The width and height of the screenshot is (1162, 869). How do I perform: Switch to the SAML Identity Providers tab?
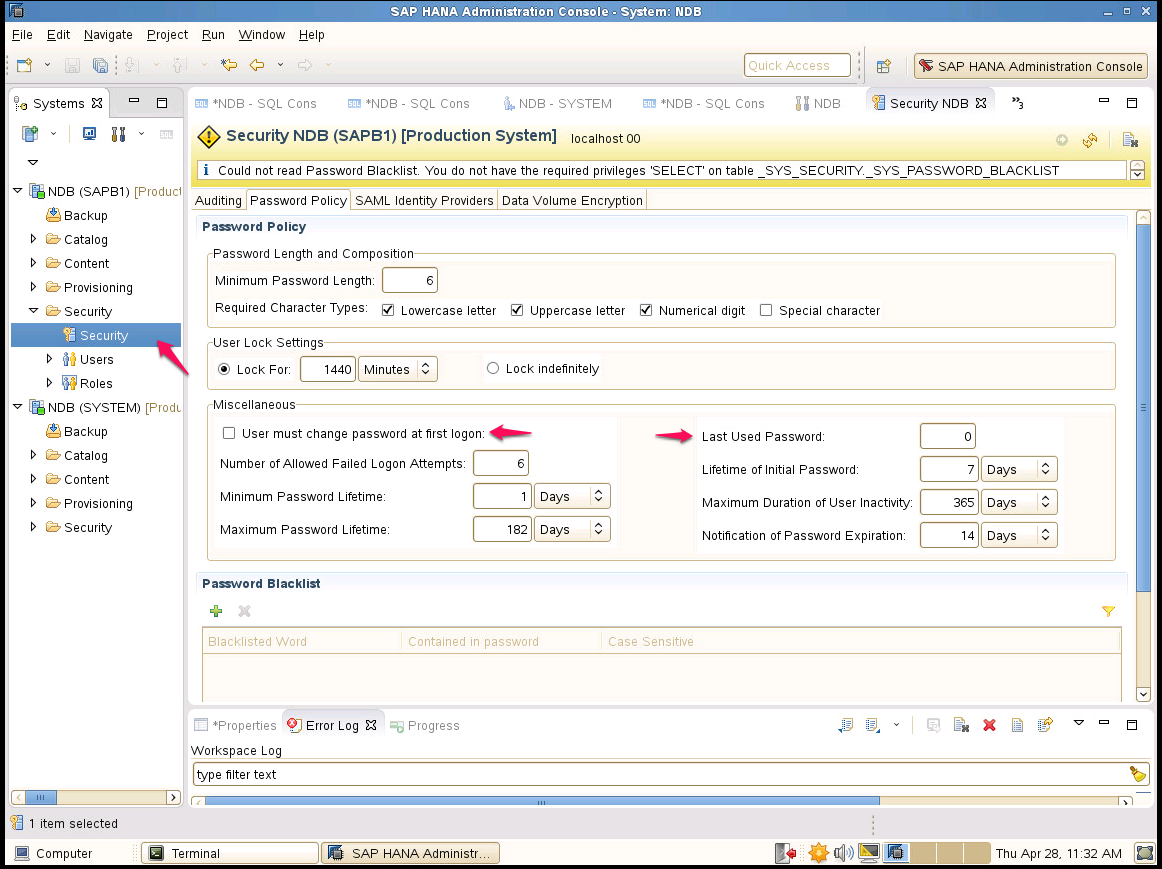click(424, 200)
